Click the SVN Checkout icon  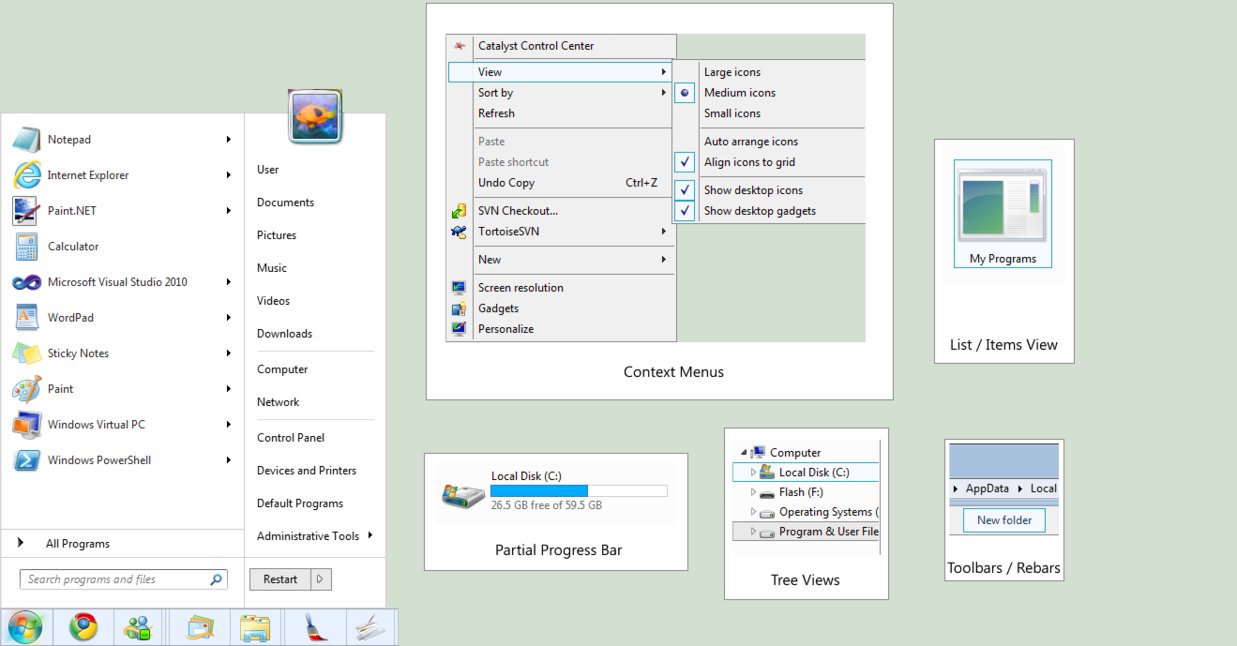pos(459,210)
